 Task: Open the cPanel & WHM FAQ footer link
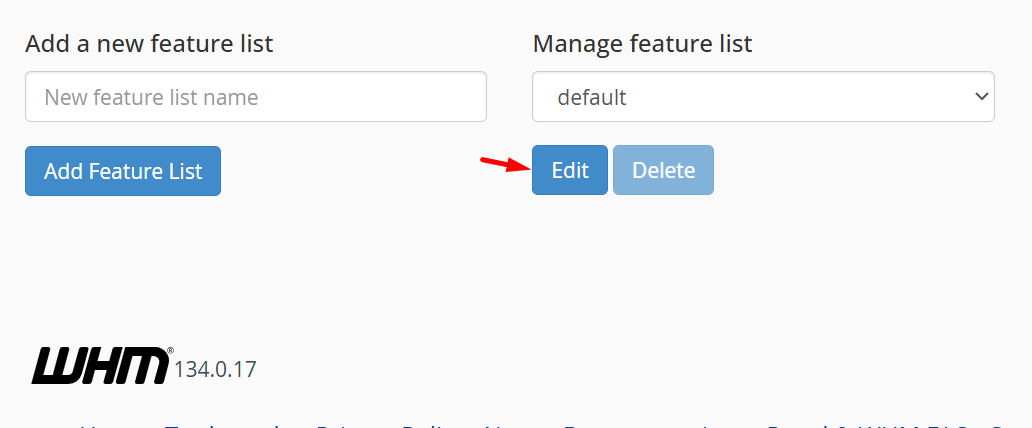(880, 425)
